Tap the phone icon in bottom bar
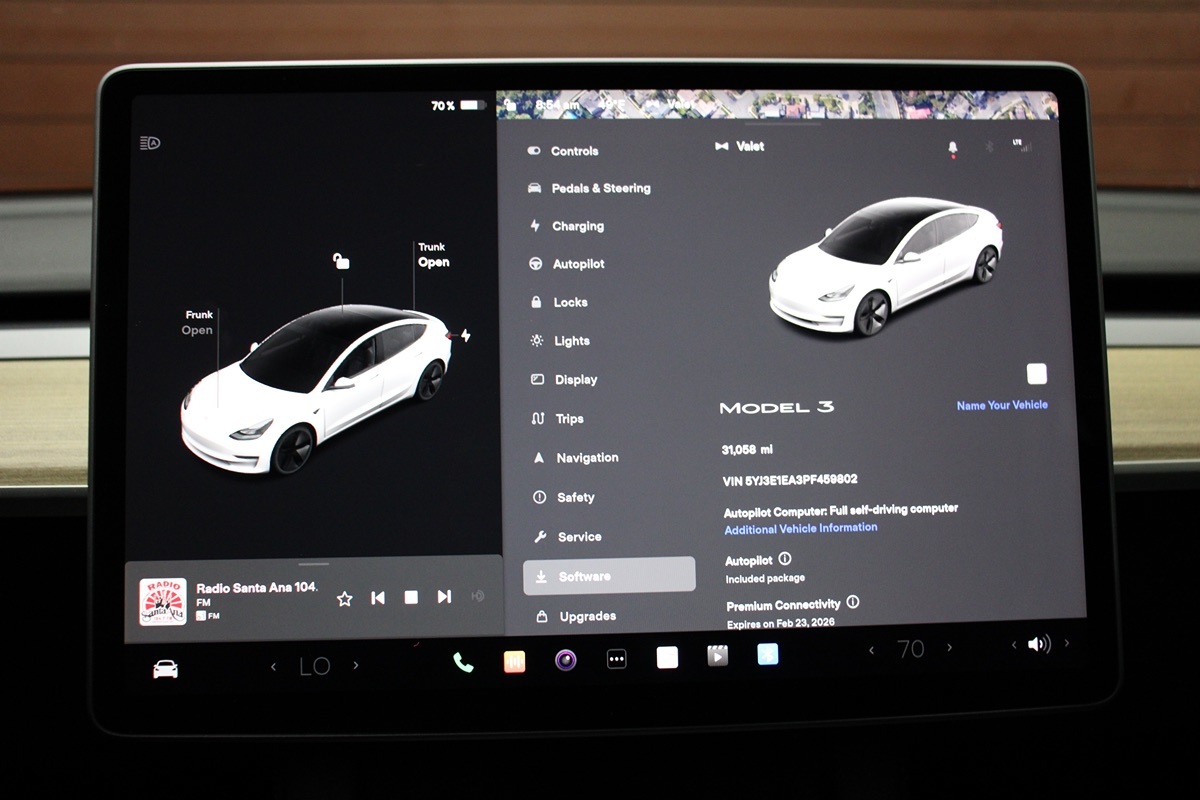1200x800 pixels. (x=463, y=661)
